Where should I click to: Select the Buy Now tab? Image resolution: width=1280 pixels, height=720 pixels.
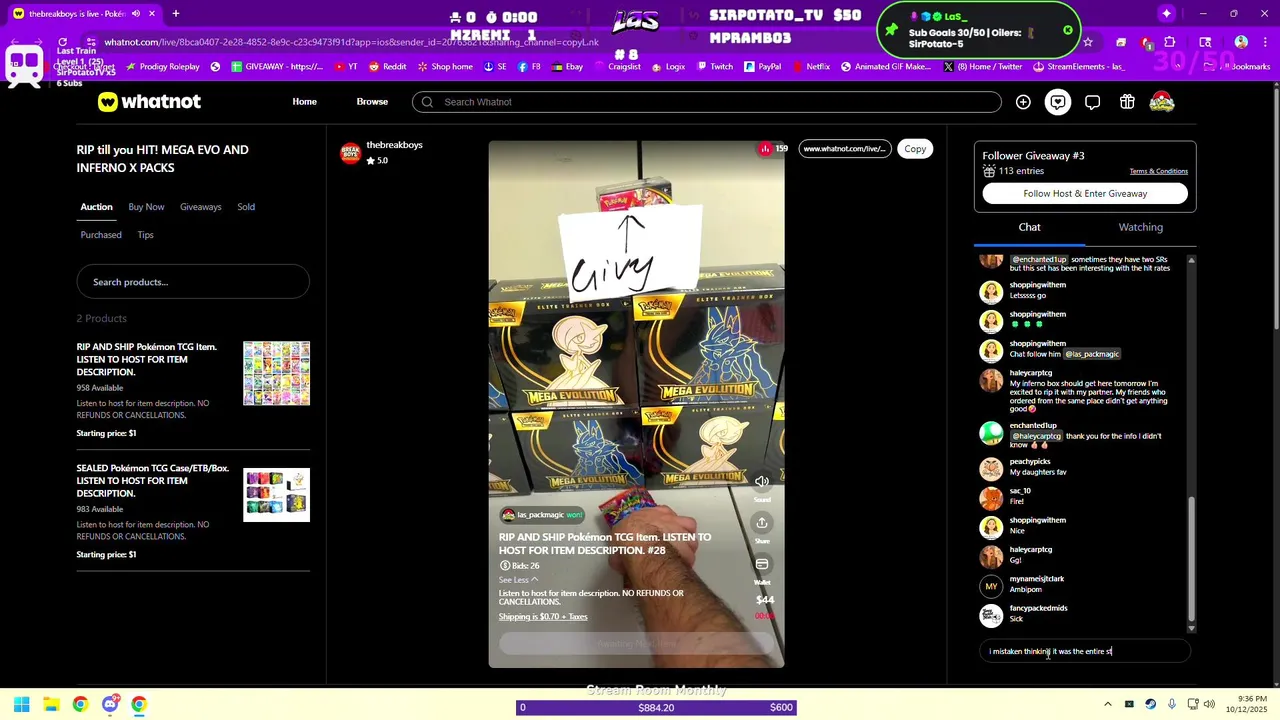coord(146,207)
